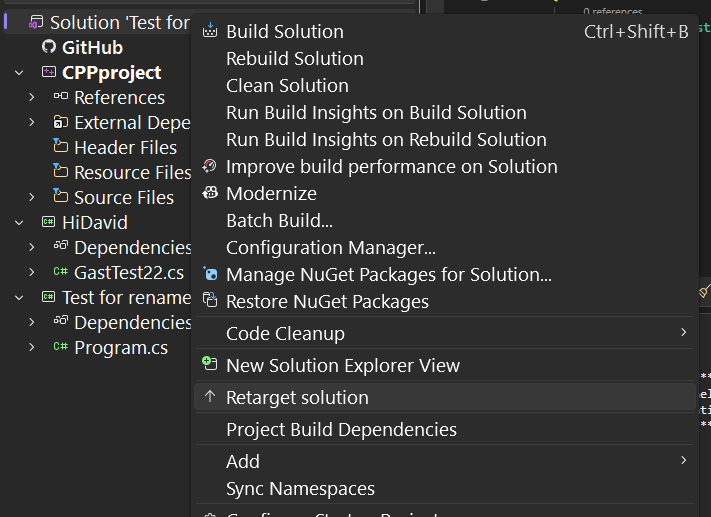711x517 pixels.
Task: Select the Header Files row label
Action: pyautogui.click(x=126, y=147)
